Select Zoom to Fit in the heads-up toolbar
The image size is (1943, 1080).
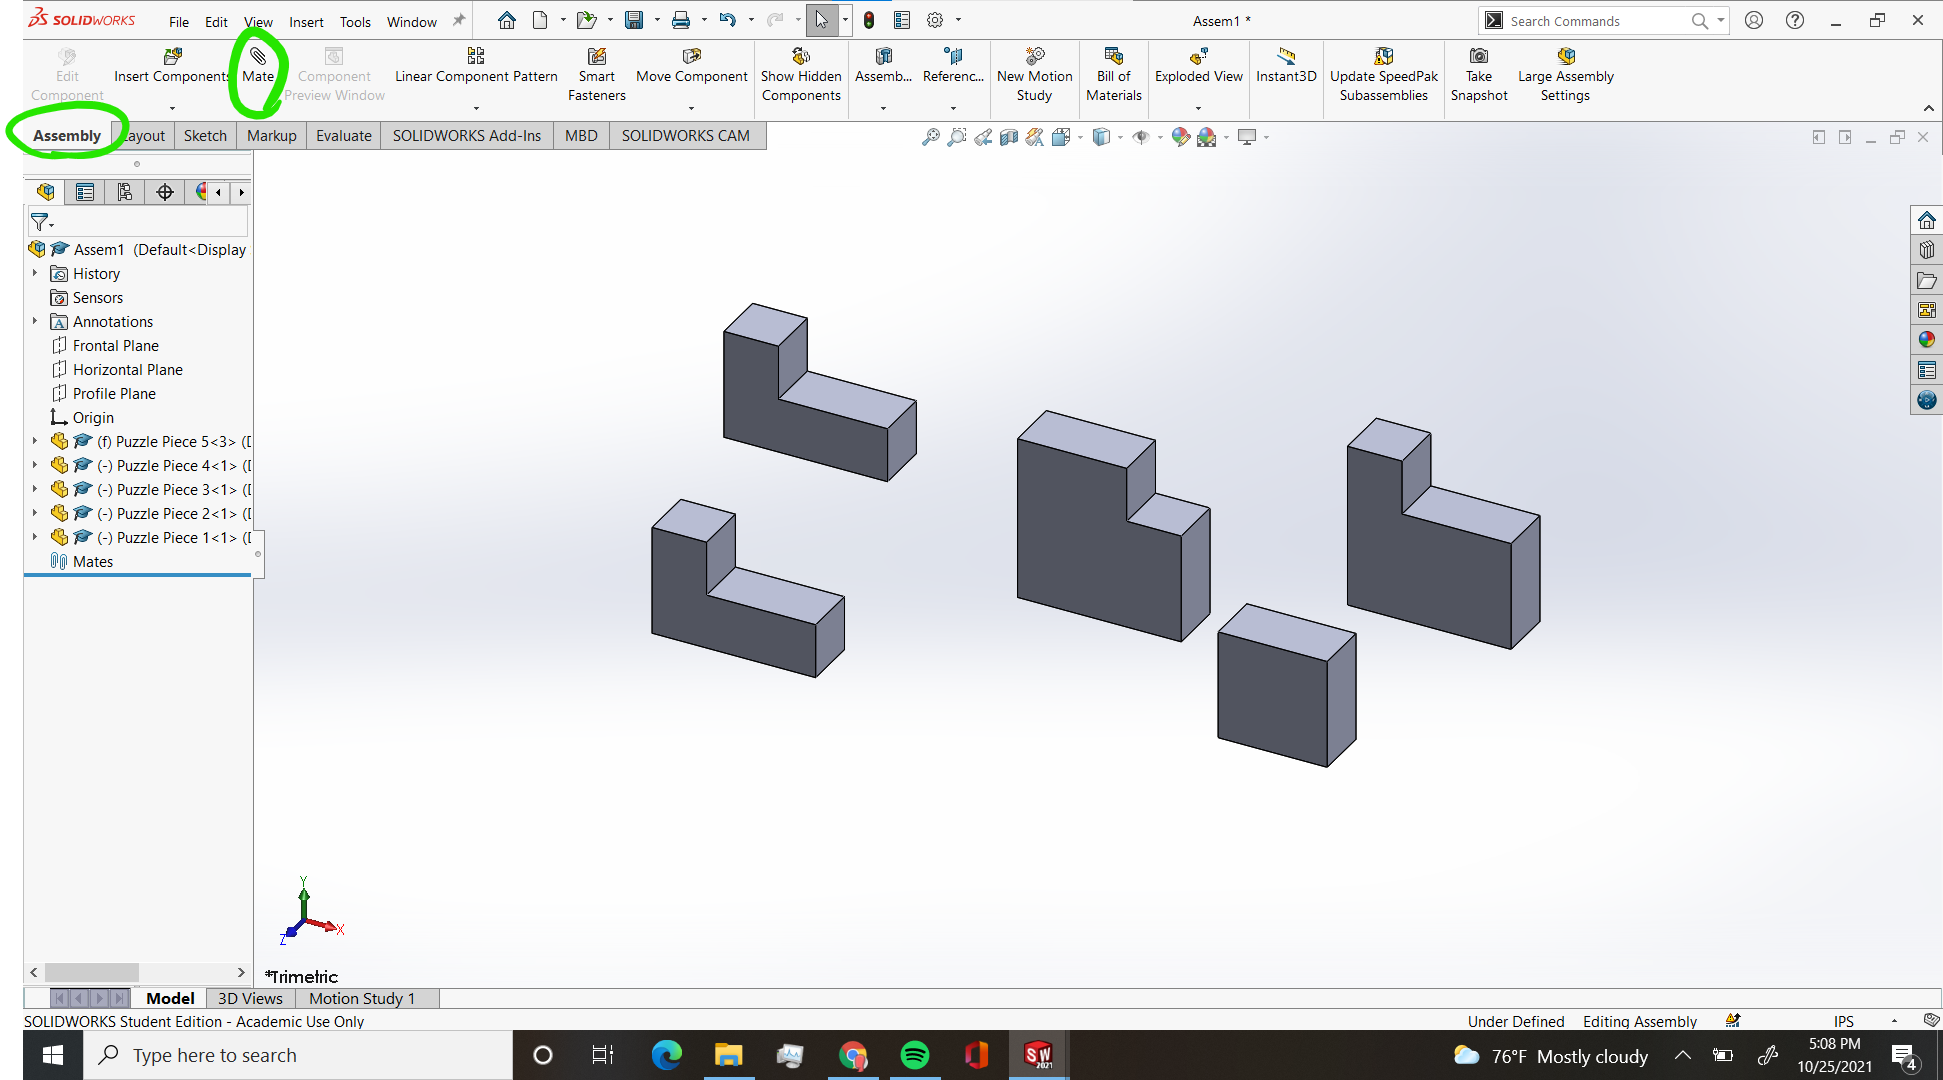[x=932, y=137]
